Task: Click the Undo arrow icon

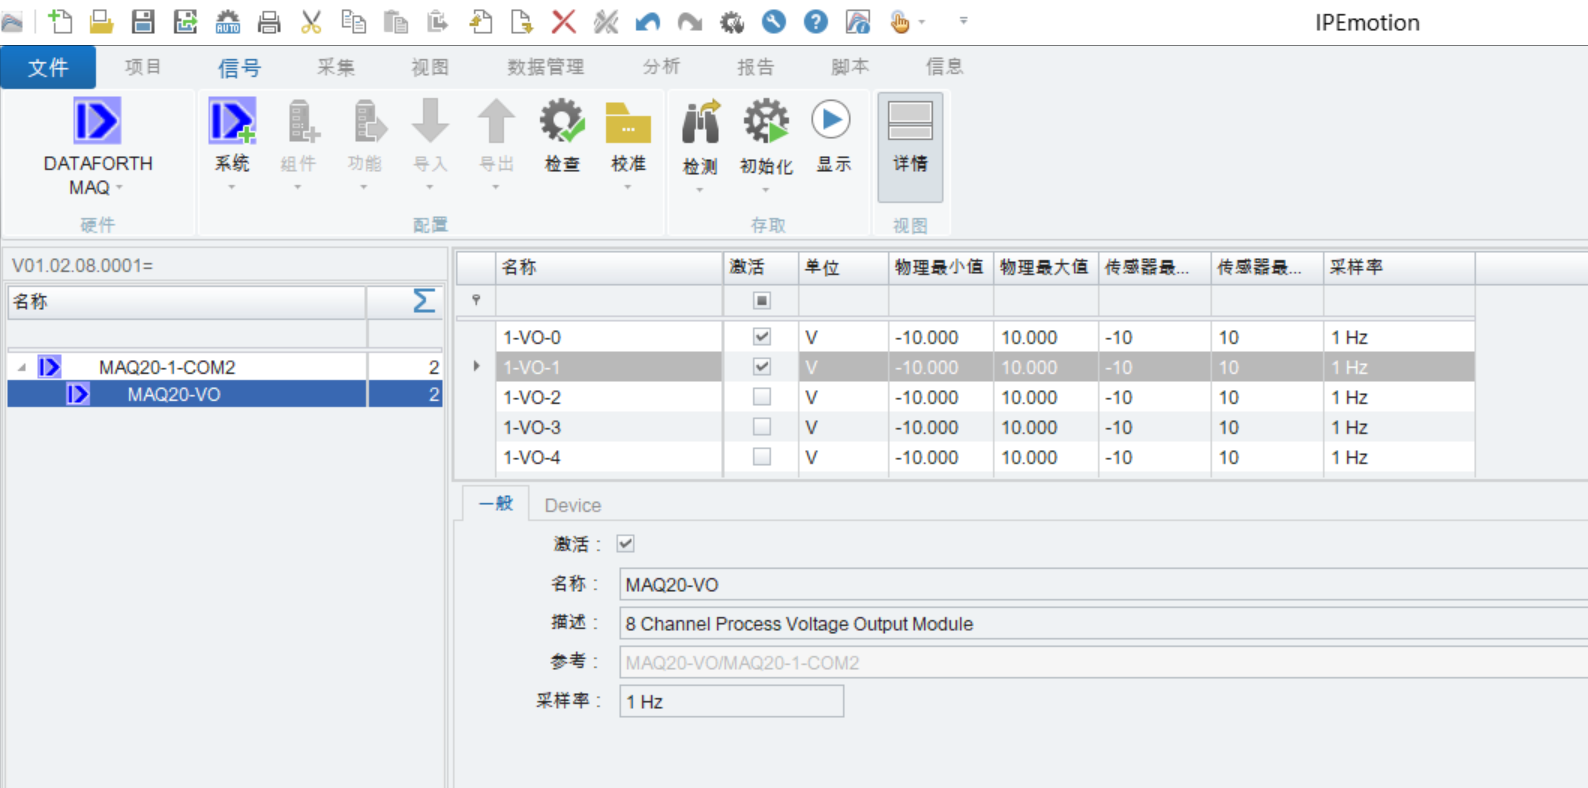Action: [648, 21]
